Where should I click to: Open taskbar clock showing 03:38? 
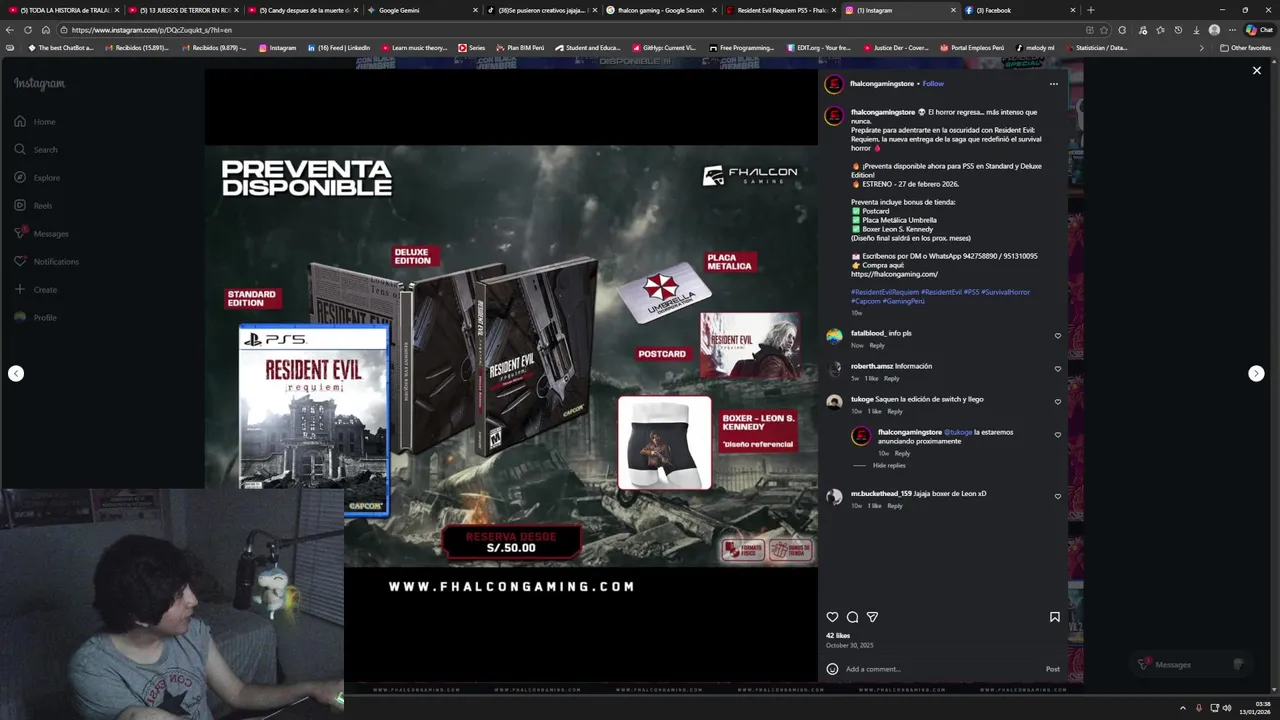(1254, 708)
